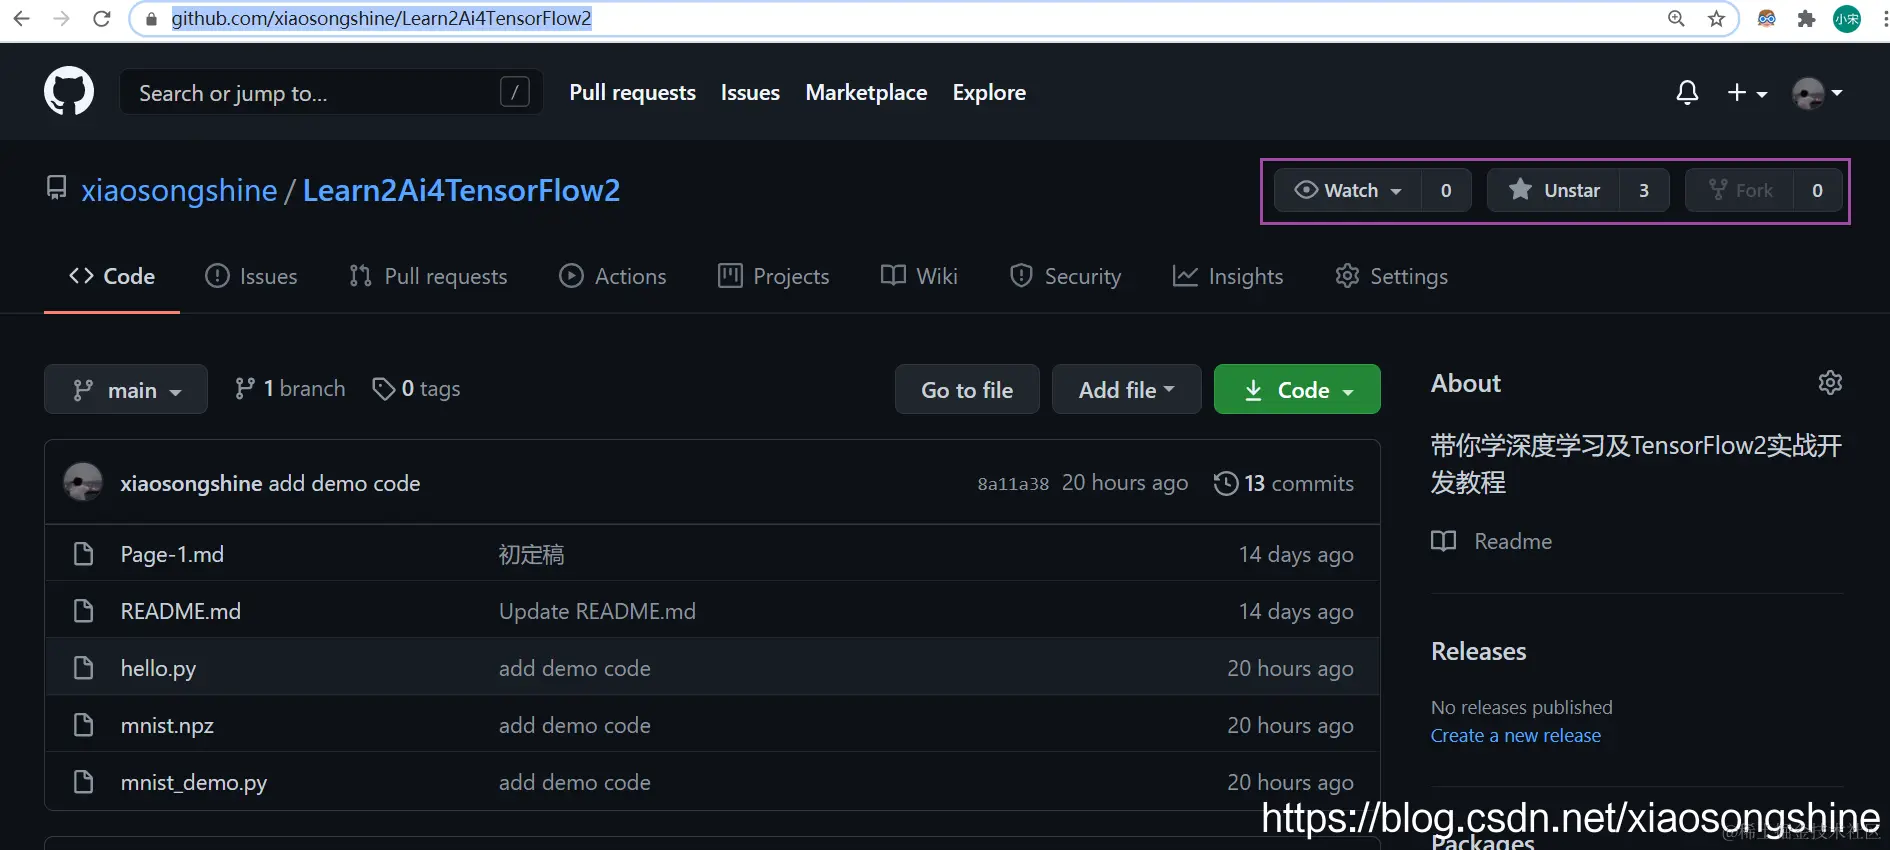Unstar the repository
The width and height of the screenshot is (1890, 850).
coord(1553,190)
